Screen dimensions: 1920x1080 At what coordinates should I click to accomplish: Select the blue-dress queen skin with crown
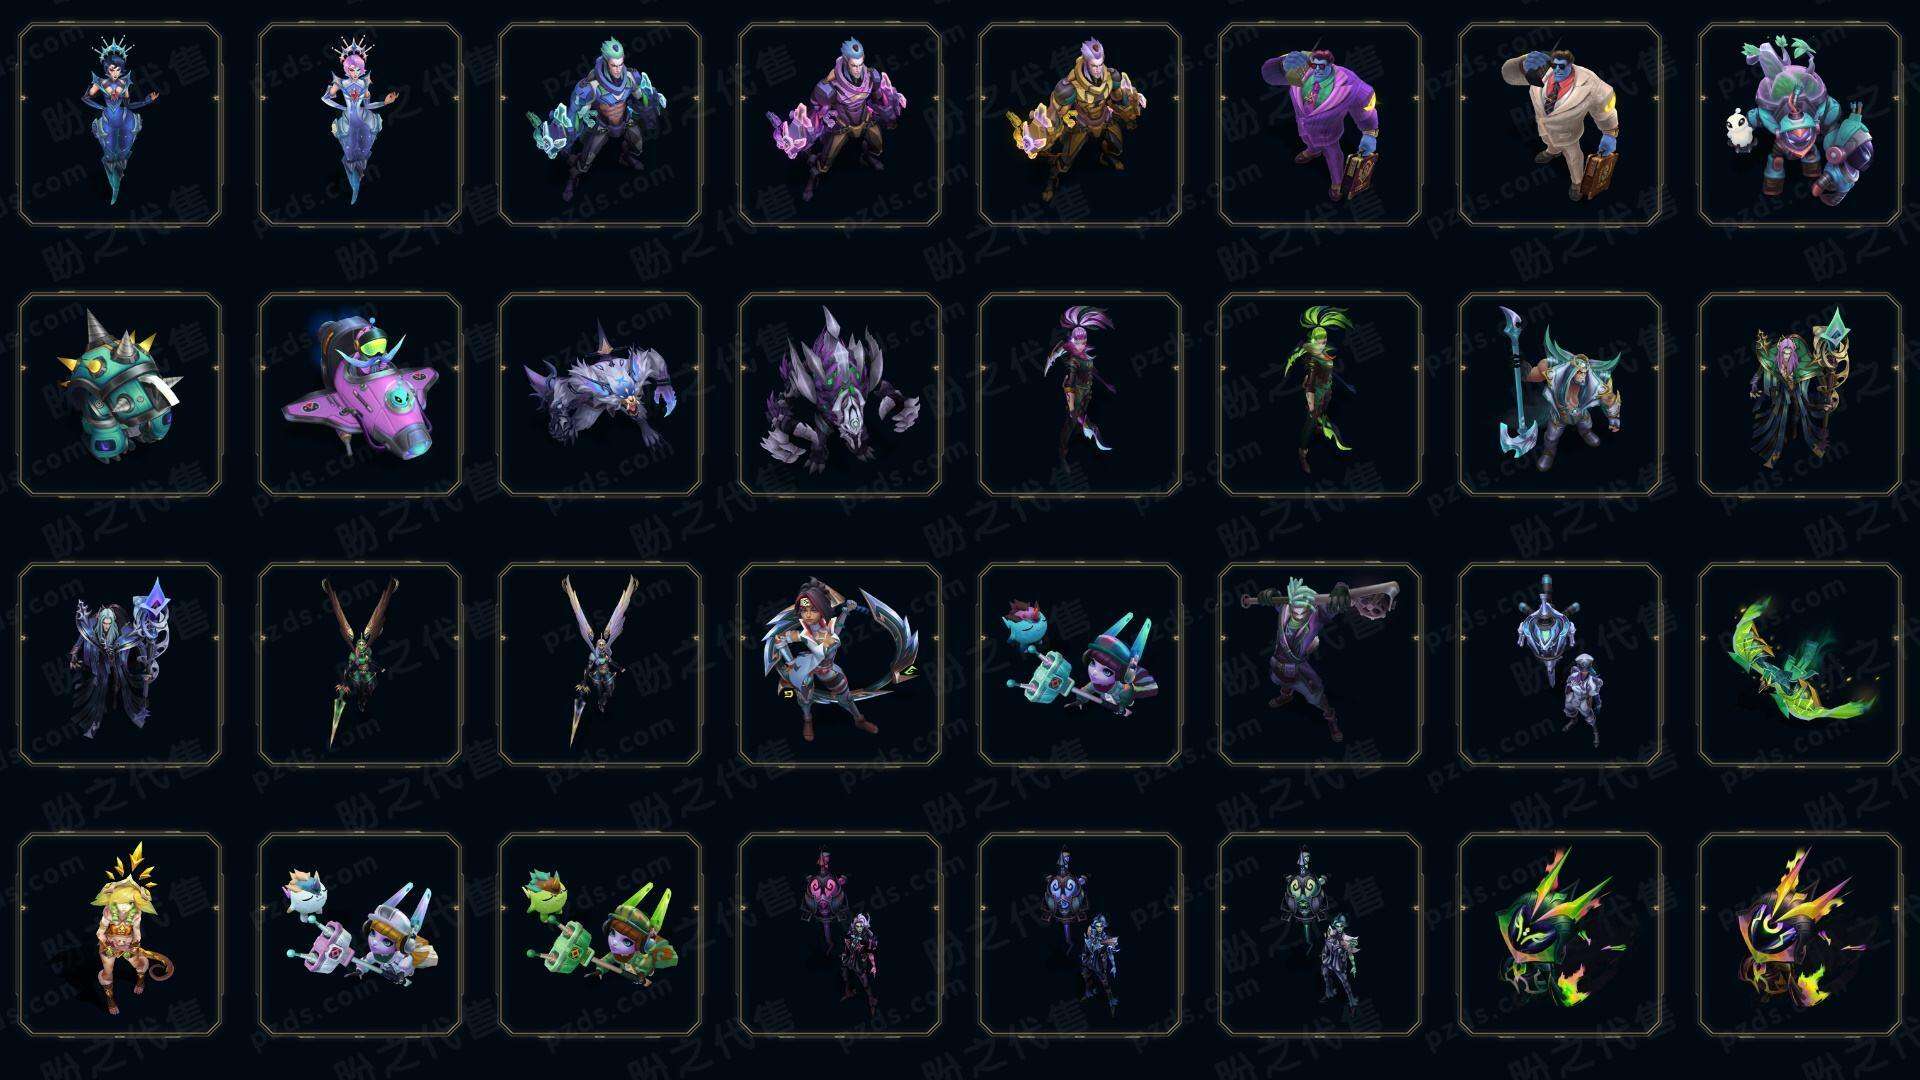coord(120,125)
